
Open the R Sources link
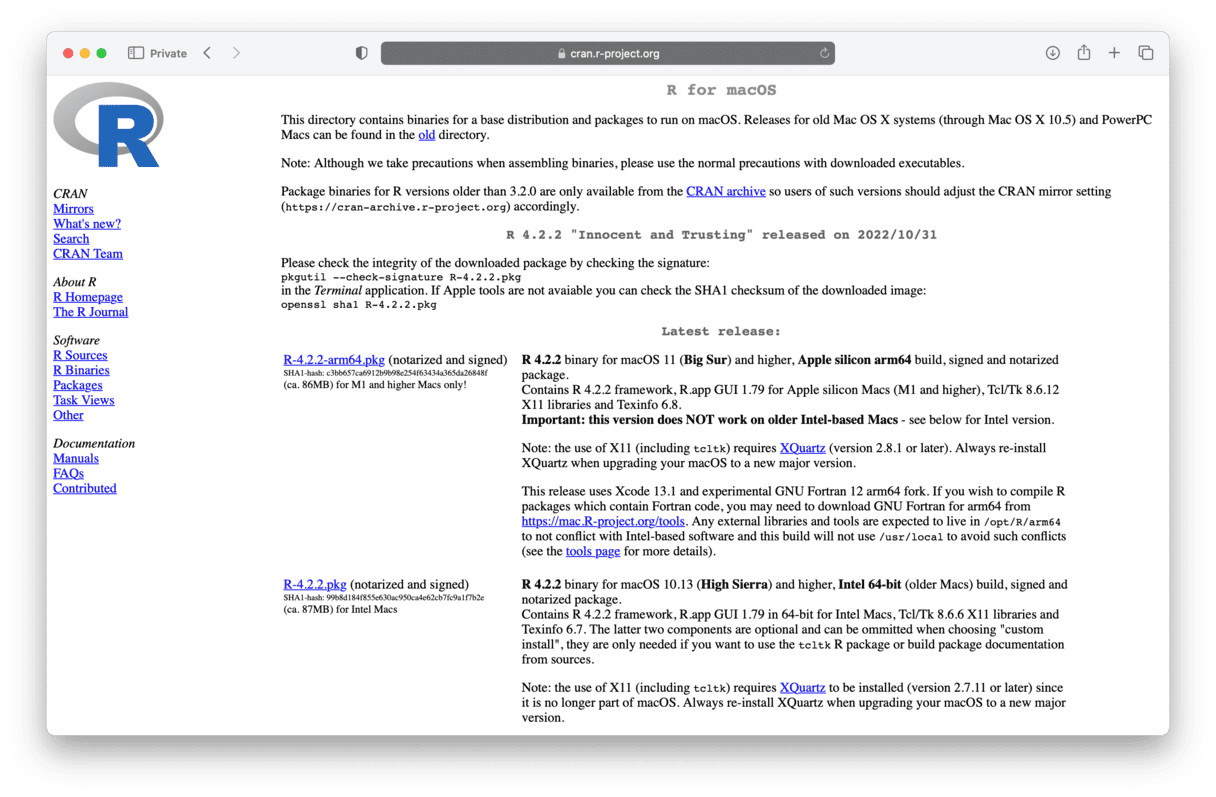click(x=80, y=355)
